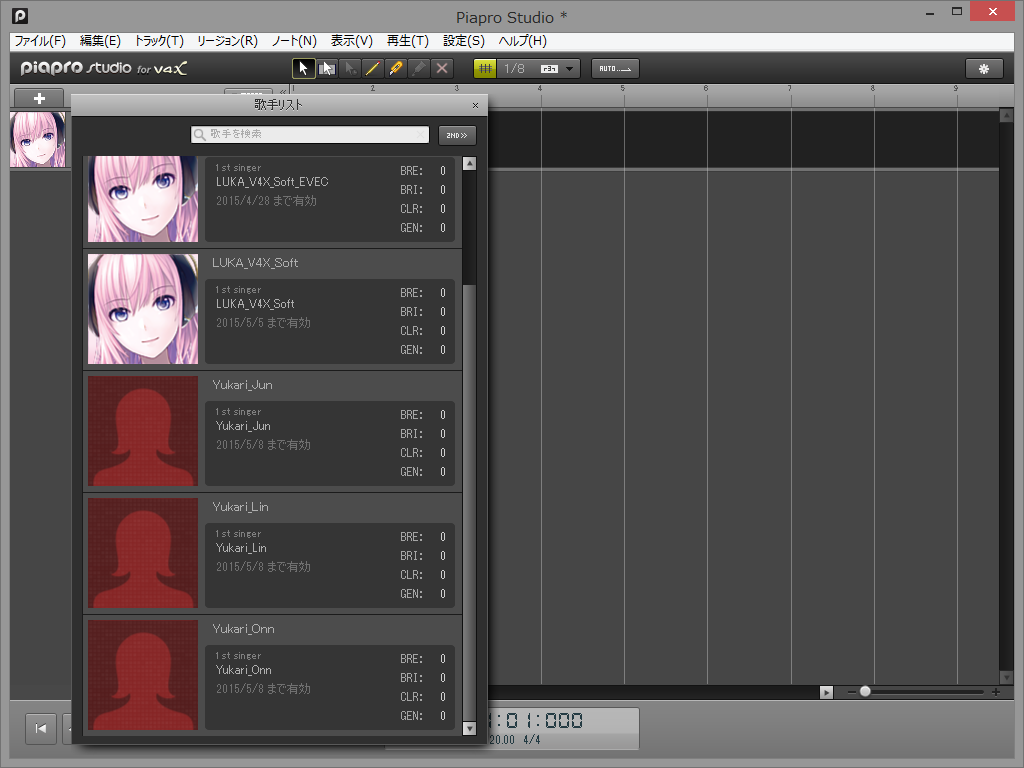Close the 歌手リスト singer list panel
This screenshot has width=1024, height=768.
pyautogui.click(x=475, y=105)
